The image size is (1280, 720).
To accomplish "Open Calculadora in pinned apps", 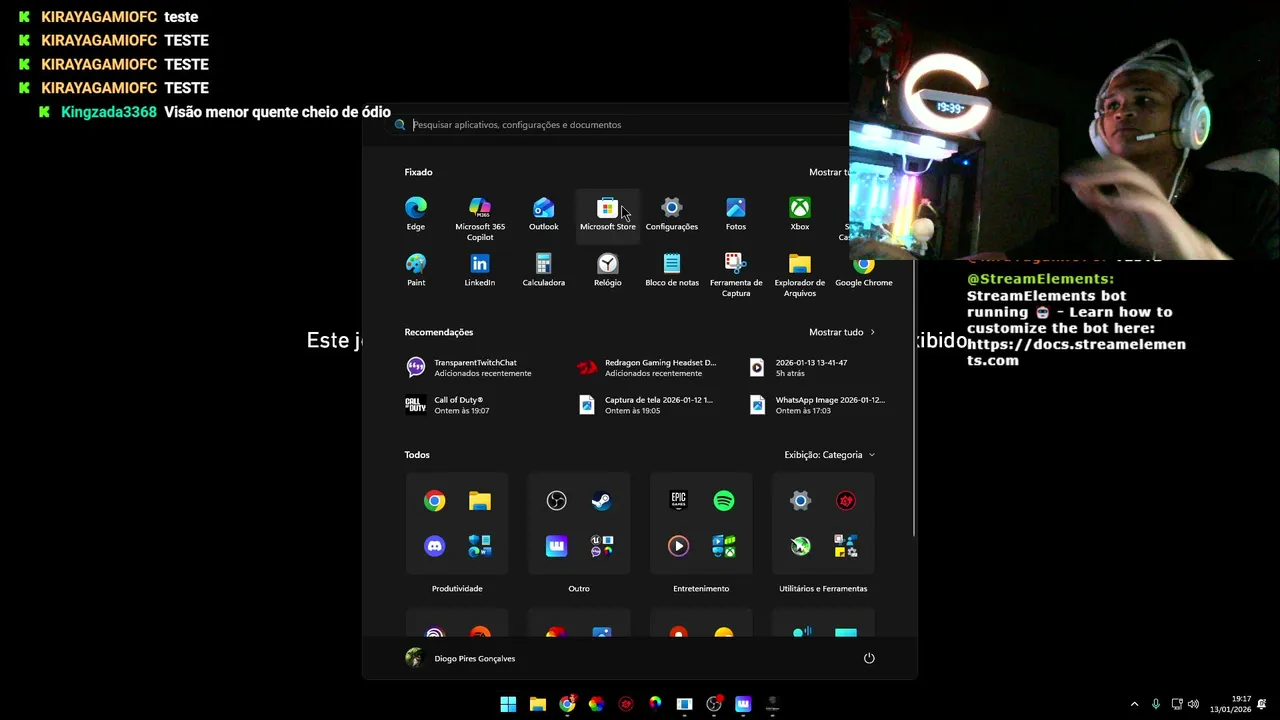I will click(x=544, y=270).
